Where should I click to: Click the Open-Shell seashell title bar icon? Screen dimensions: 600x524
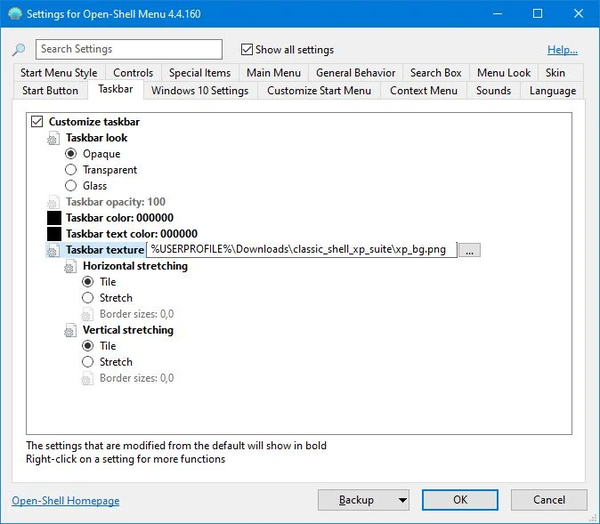click(x=15, y=14)
